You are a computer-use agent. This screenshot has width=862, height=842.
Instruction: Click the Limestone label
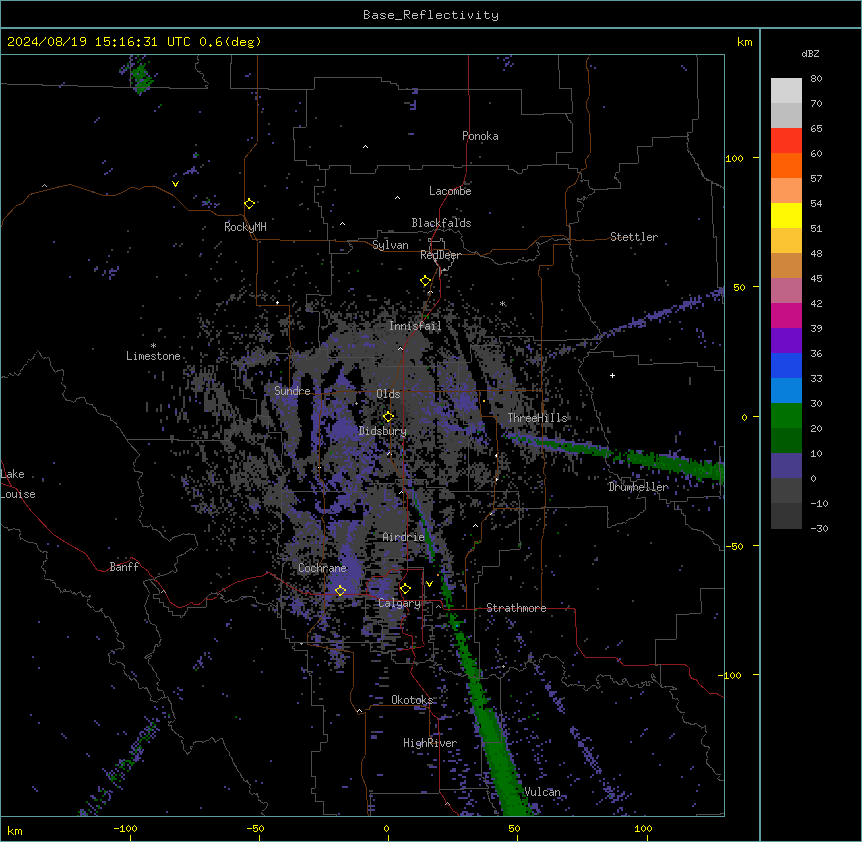click(153, 356)
